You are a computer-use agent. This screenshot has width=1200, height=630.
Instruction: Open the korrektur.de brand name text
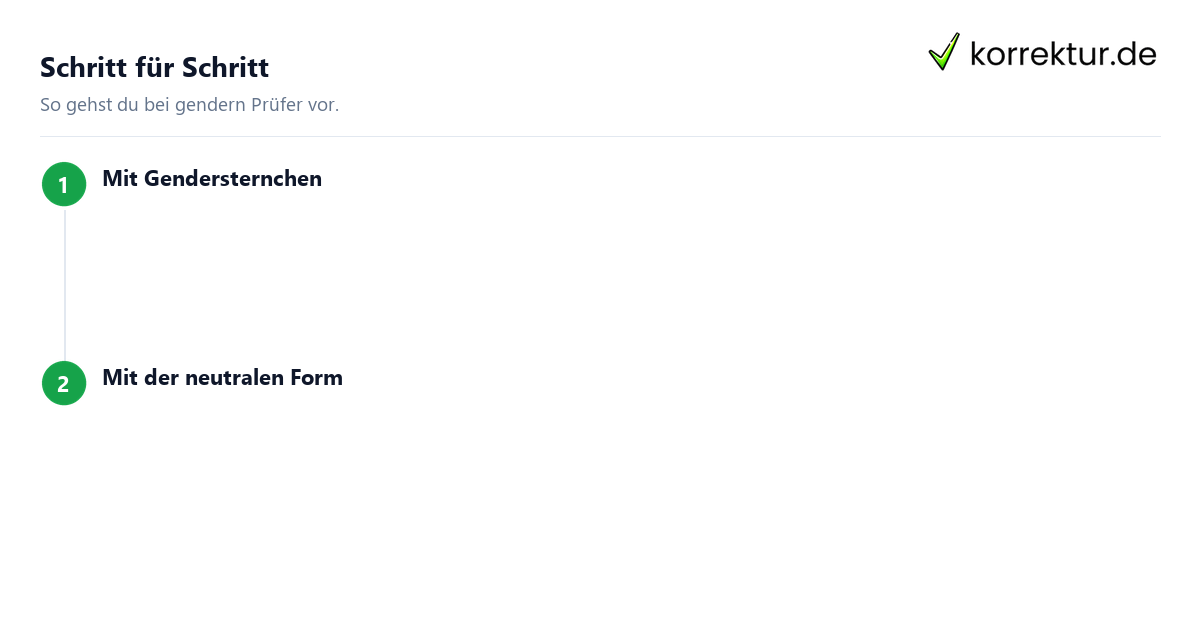pyautogui.click(x=1063, y=54)
